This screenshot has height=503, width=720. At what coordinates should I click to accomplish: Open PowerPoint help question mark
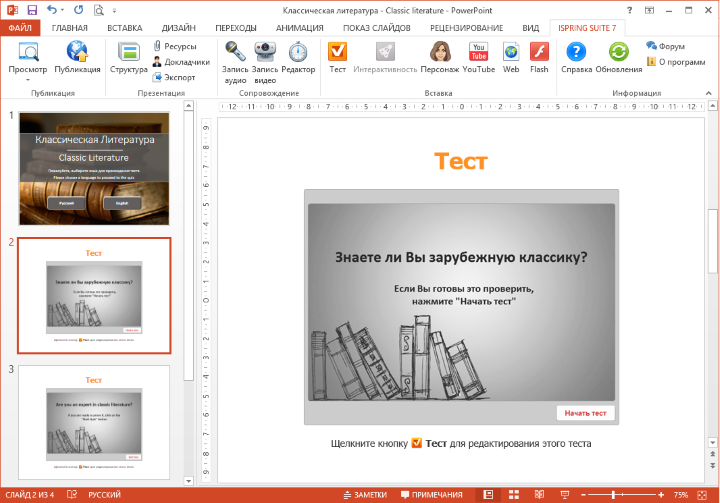(x=629, y=10)
